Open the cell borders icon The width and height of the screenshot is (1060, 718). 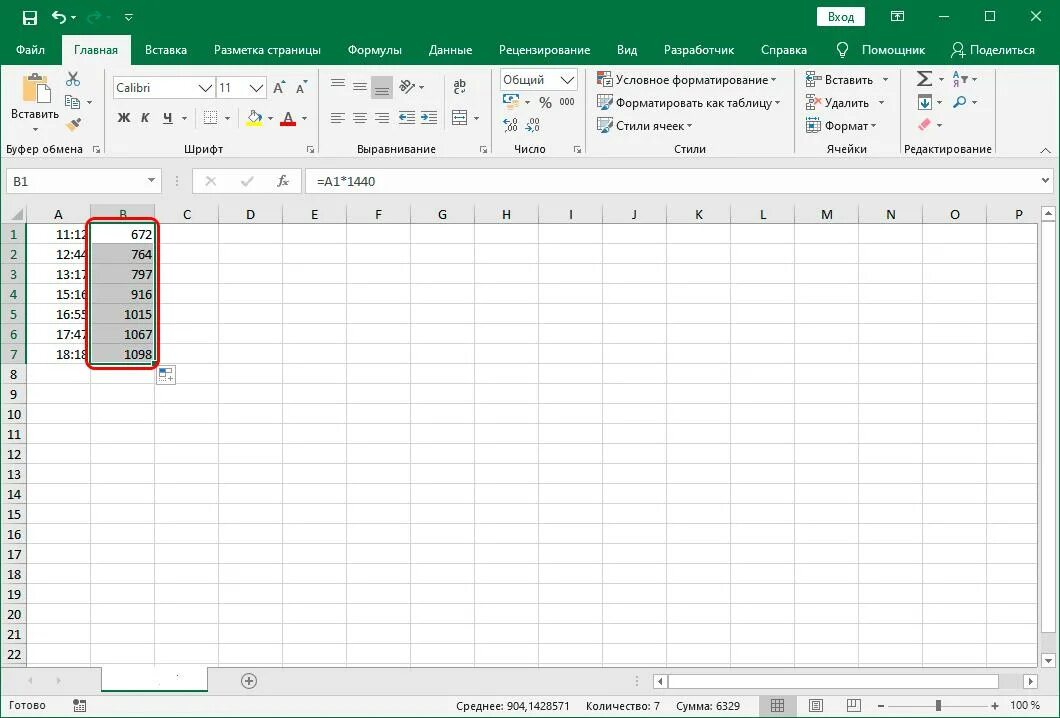coord(211,118)
